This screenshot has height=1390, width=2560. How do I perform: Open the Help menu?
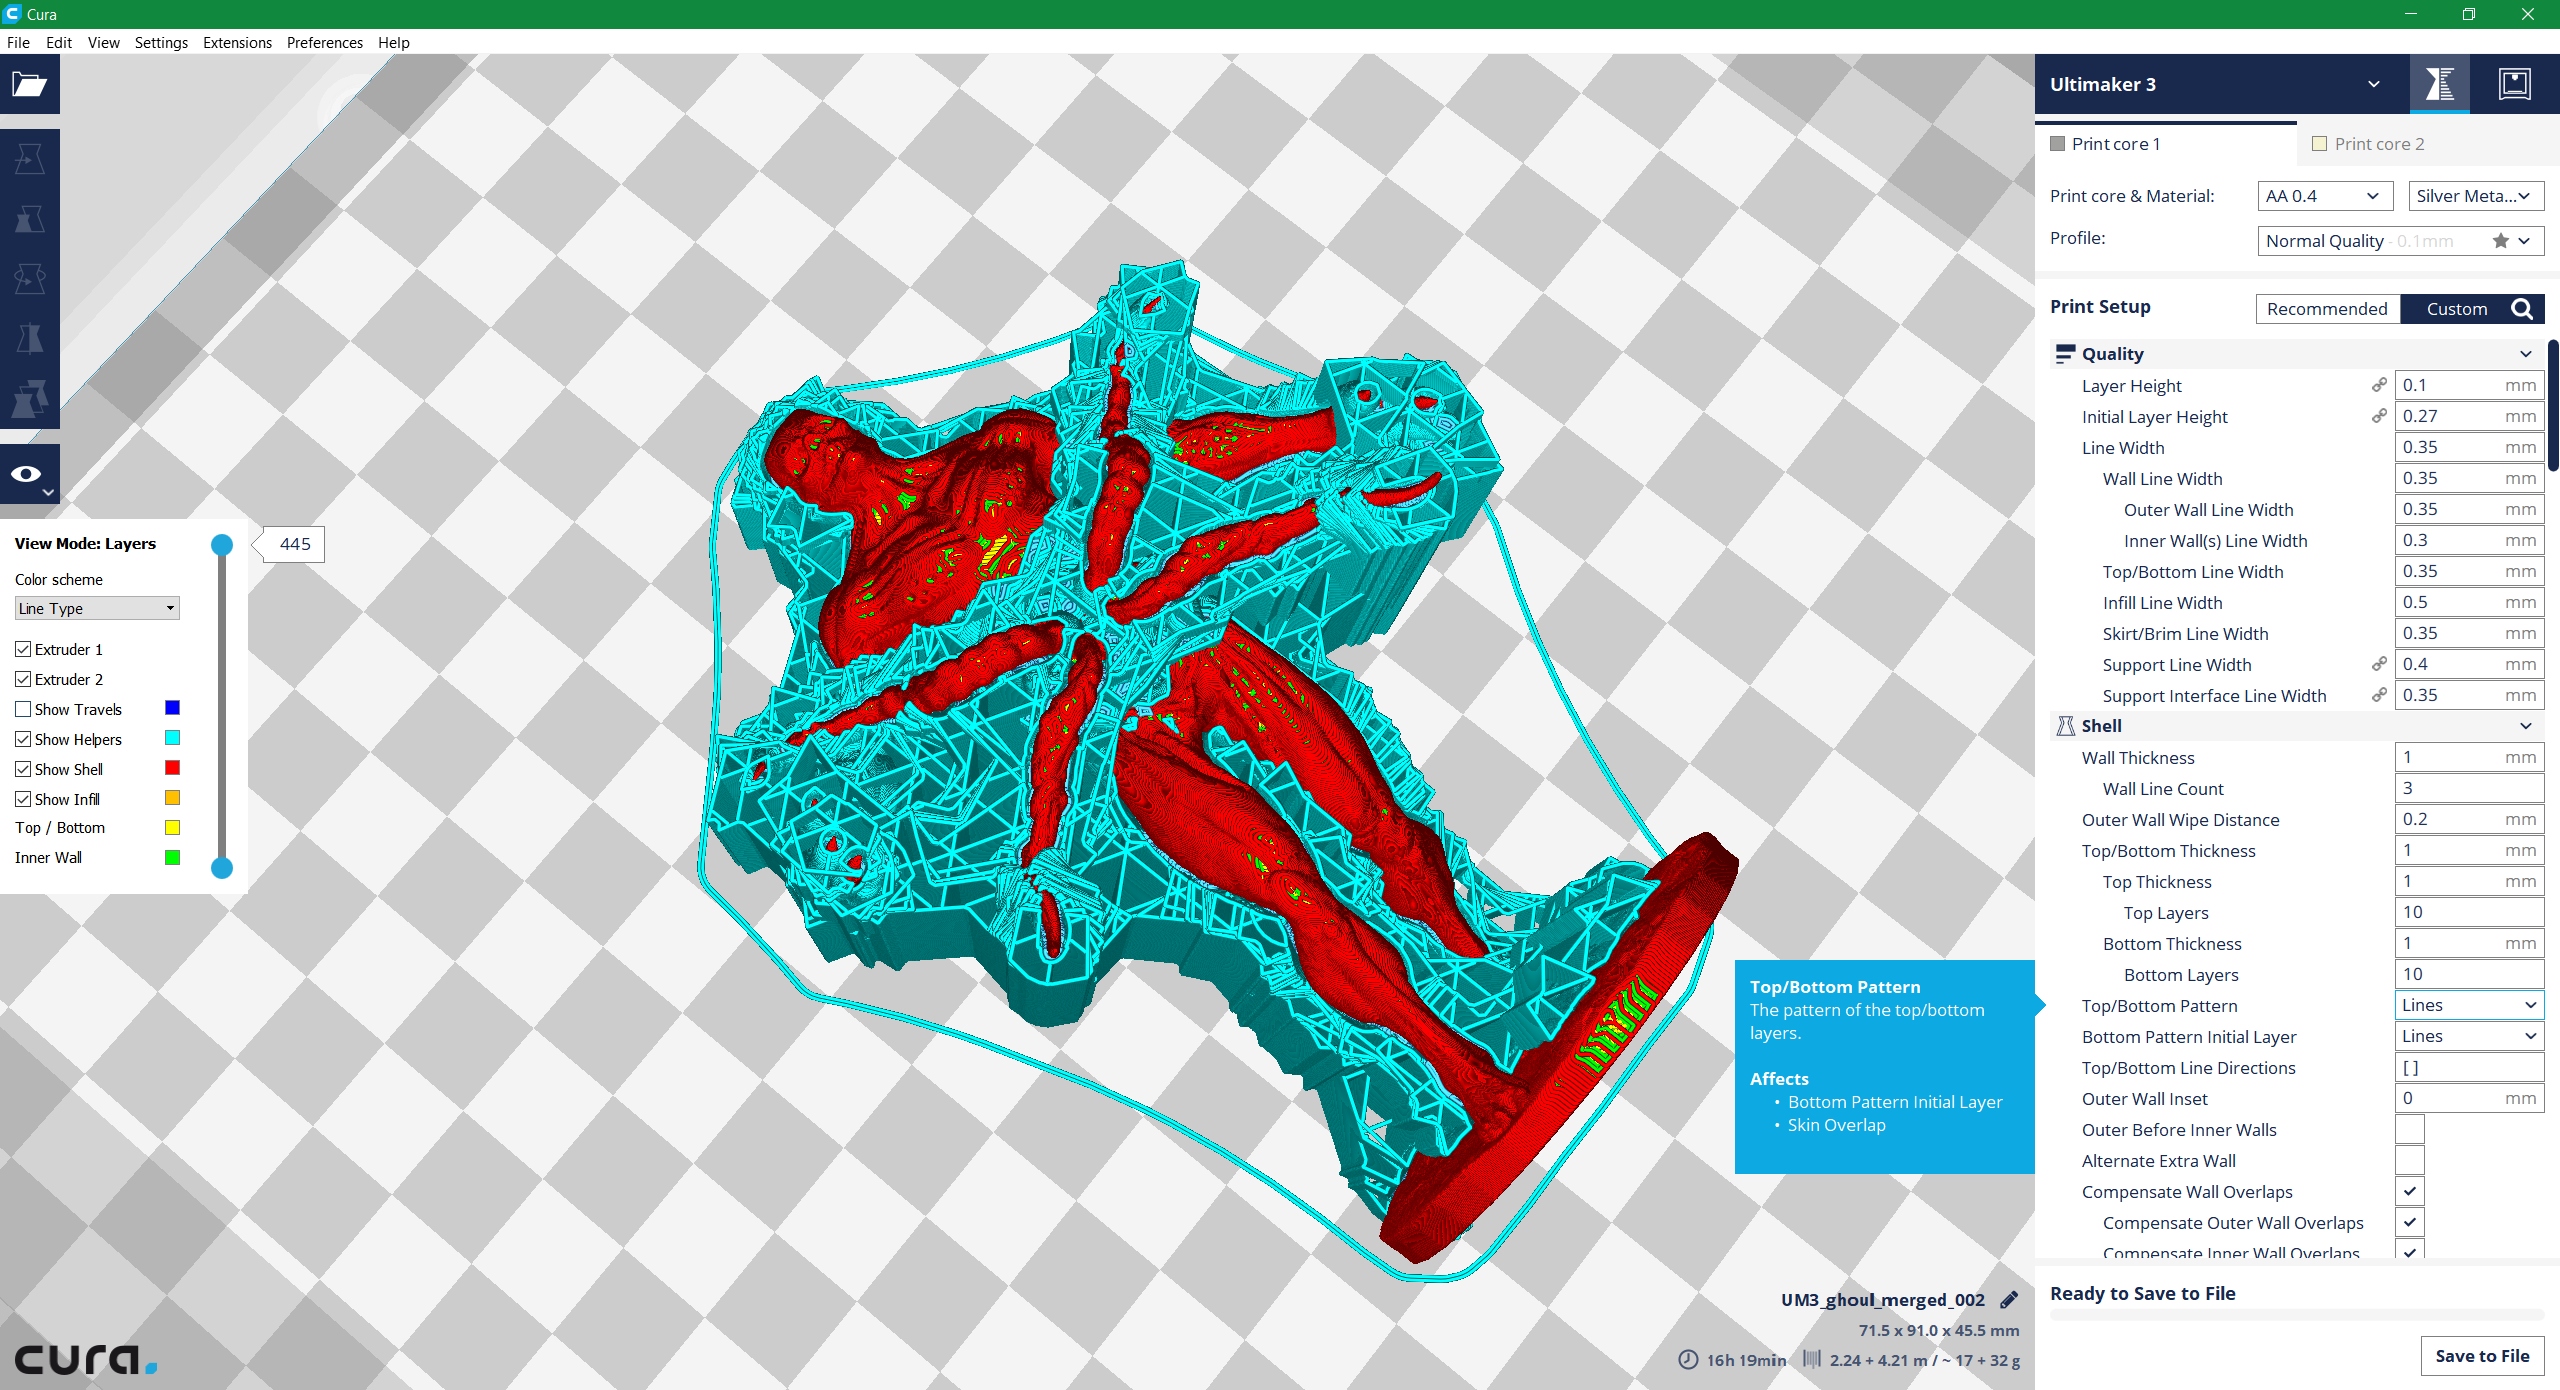(x=393, y=42)
